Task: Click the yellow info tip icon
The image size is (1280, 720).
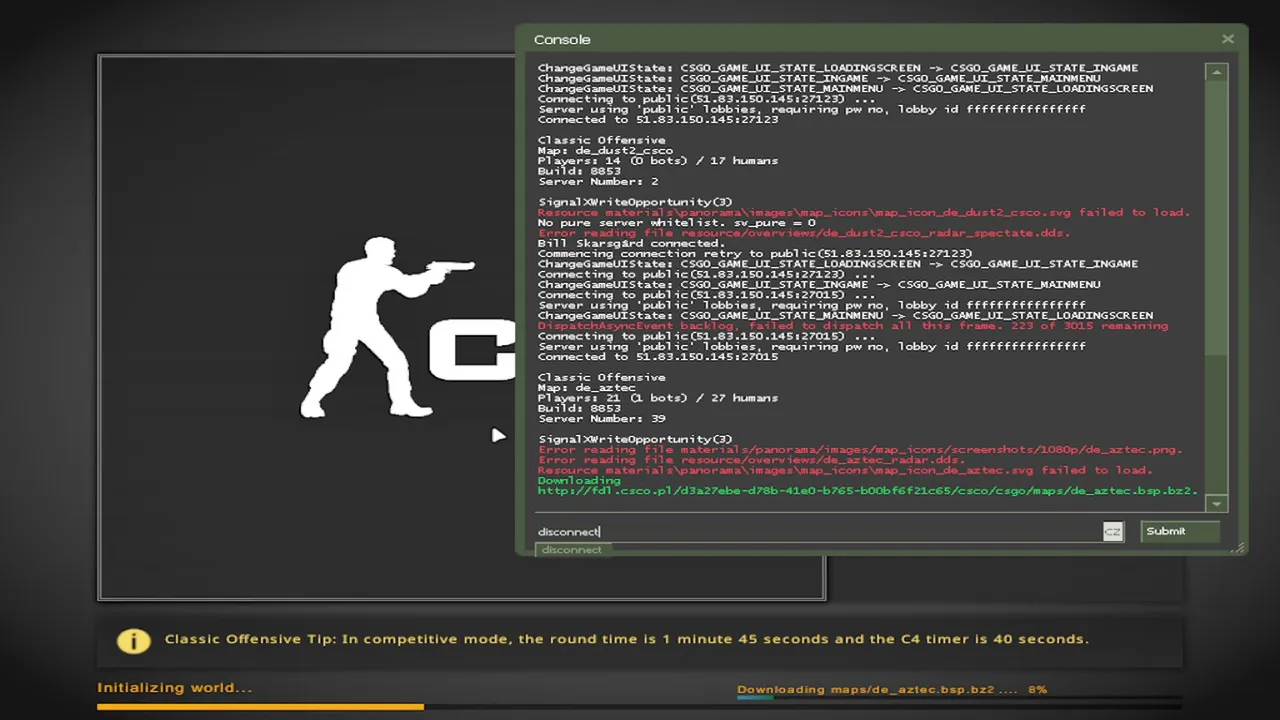Action: coord(133,640)
